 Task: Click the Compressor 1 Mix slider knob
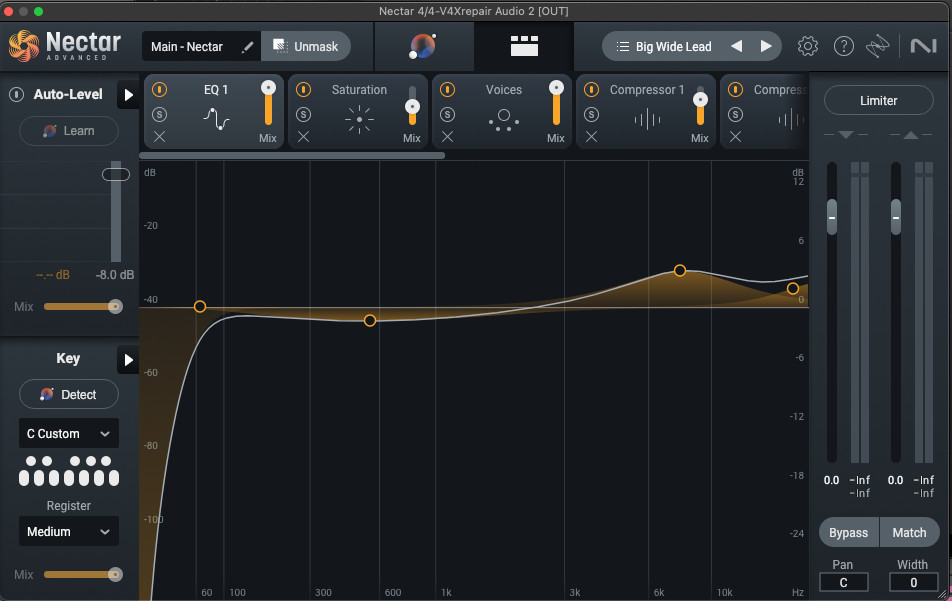click(700, 100)
